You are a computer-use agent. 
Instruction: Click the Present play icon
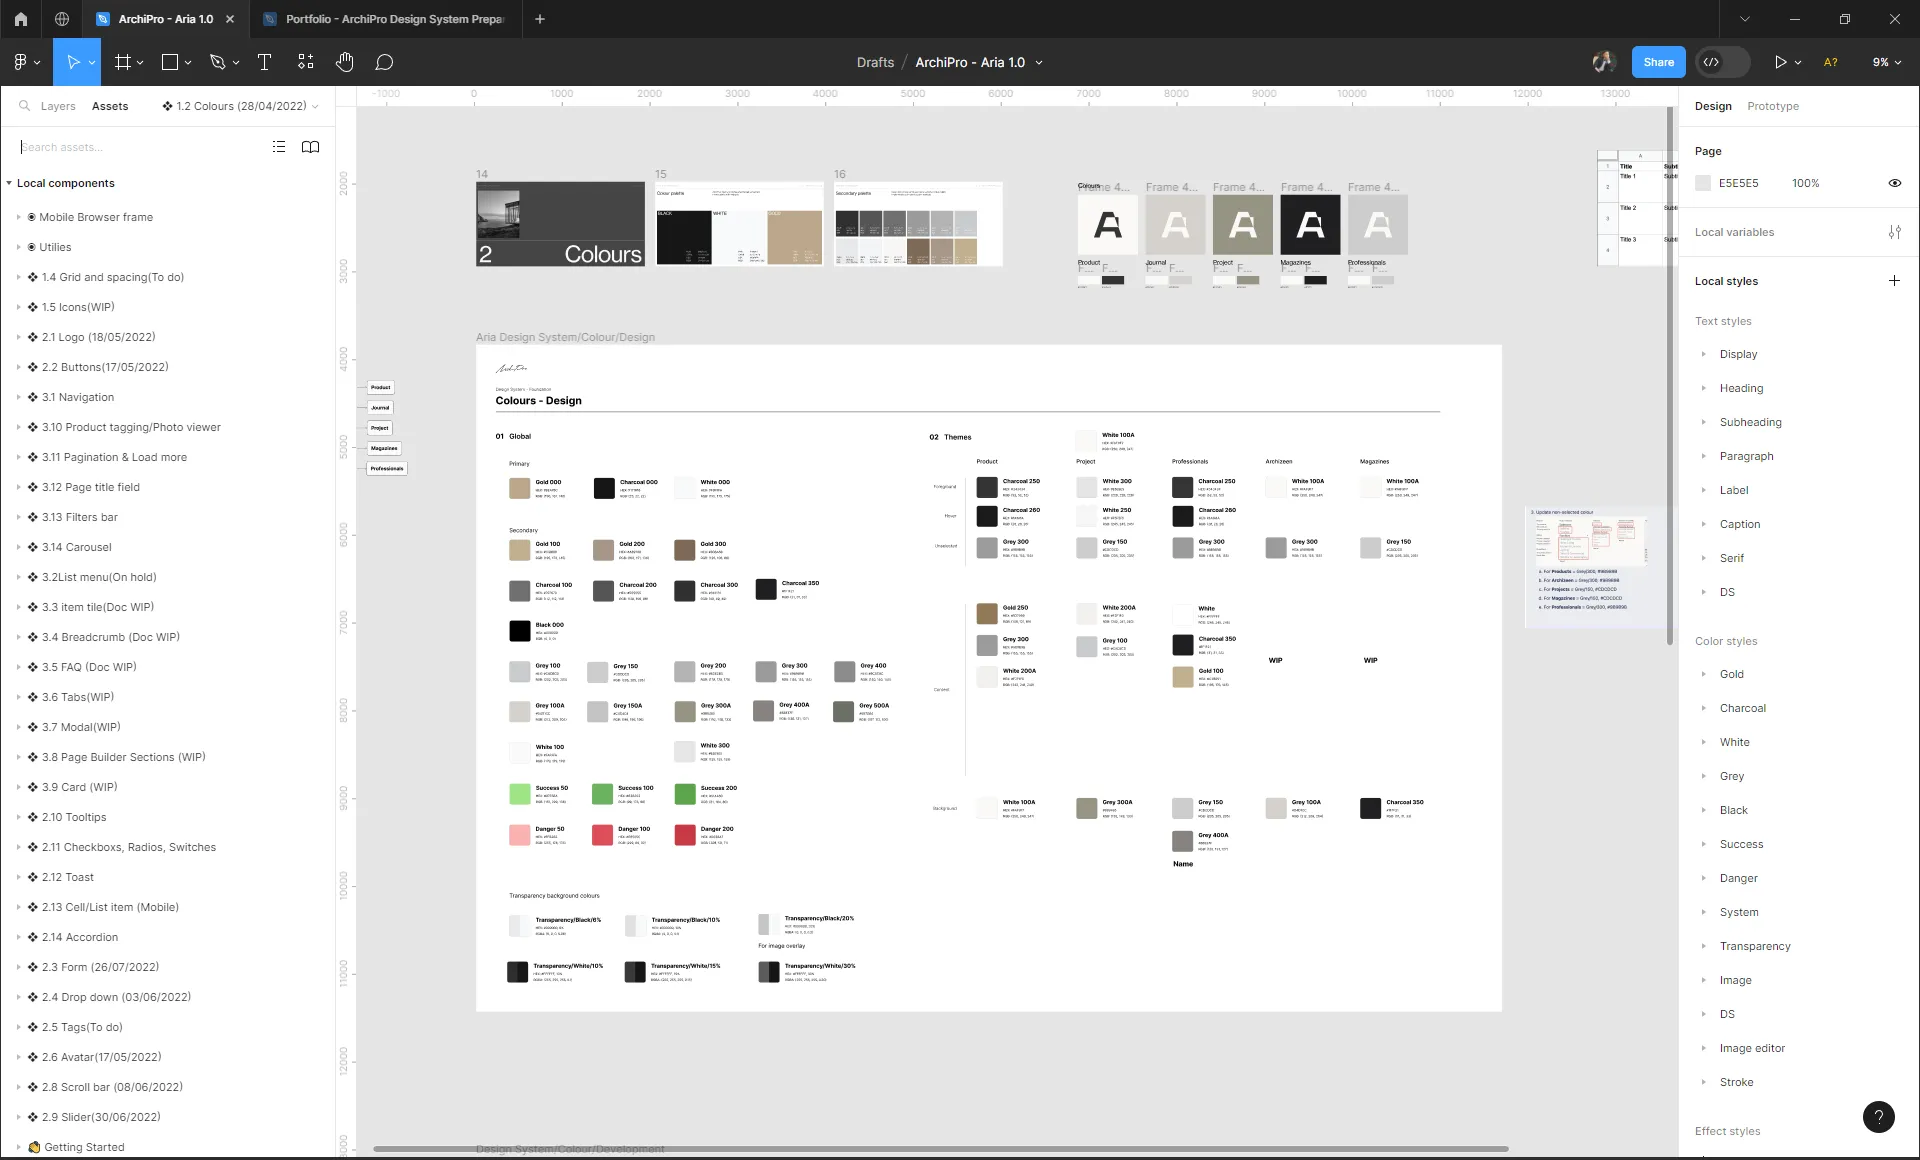1780,62
